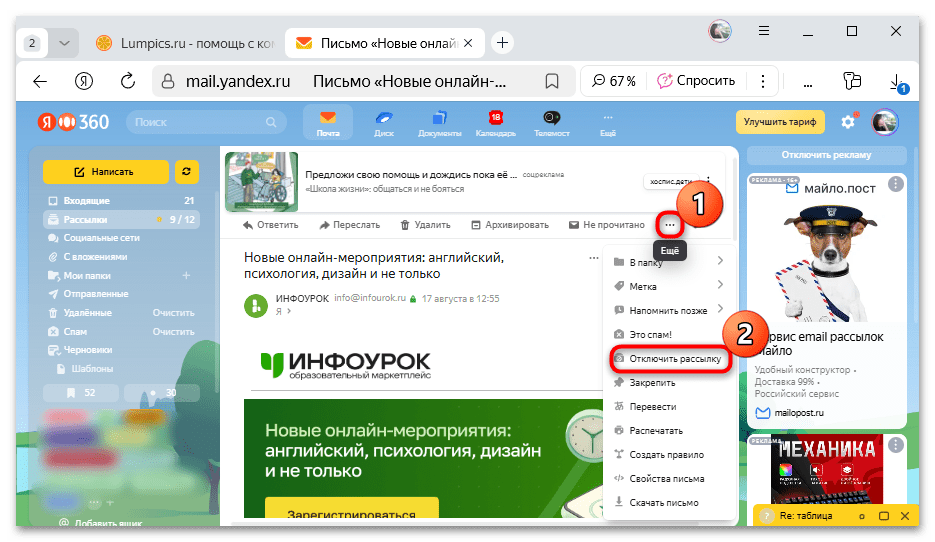This screenshot has height=542, width=935.
Task: Click Ответить button
Action: coord(271,225)
